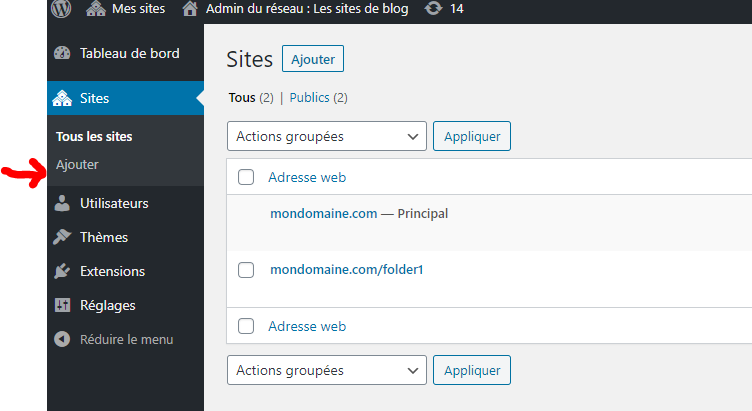752x411 pixels.
Task: Click the Thèmes brush icon
Action: pyautogui.click(x=63, y=238)
